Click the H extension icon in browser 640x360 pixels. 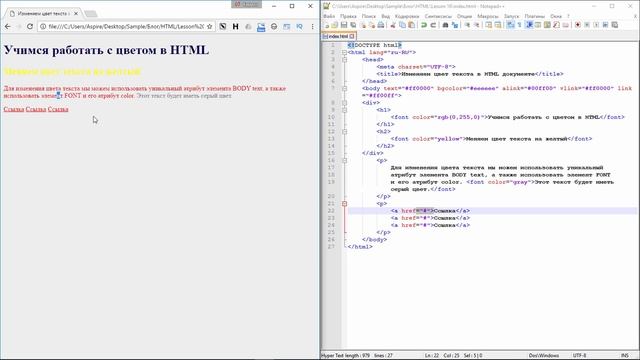(236, 27)
